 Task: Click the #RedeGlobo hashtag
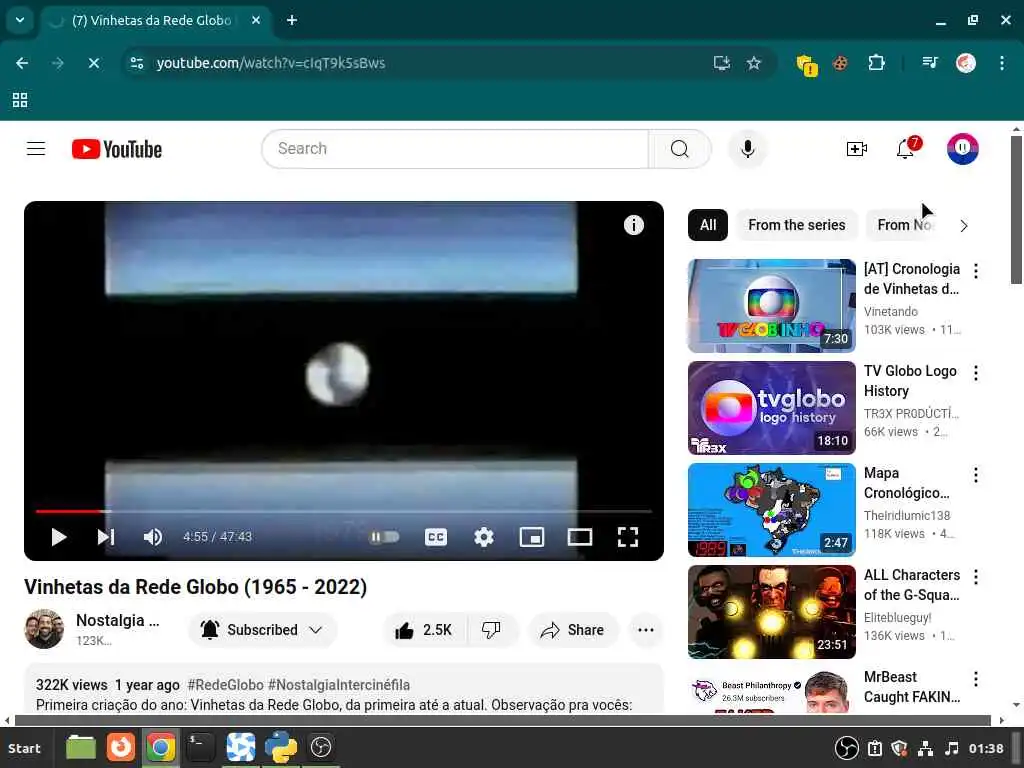tap(225, 685)
